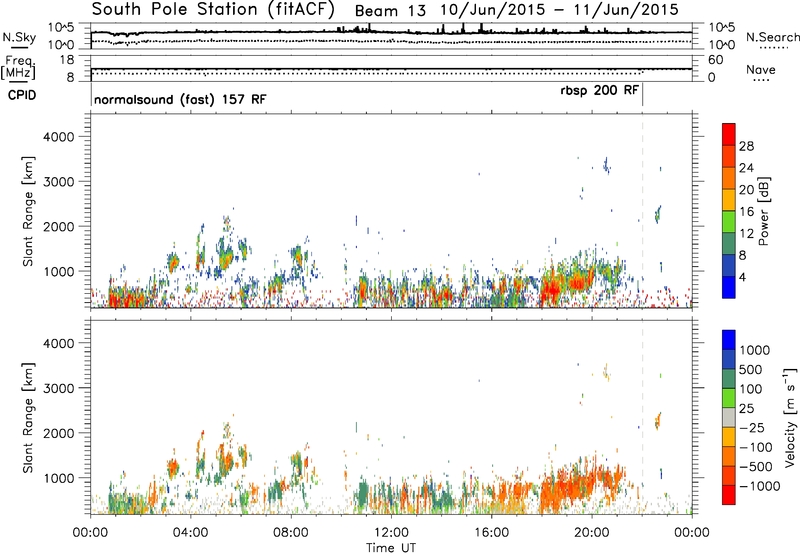Click the grey -25 to 25 Velocity color band
The image size is (800, 554).
[x=729, y=418]
